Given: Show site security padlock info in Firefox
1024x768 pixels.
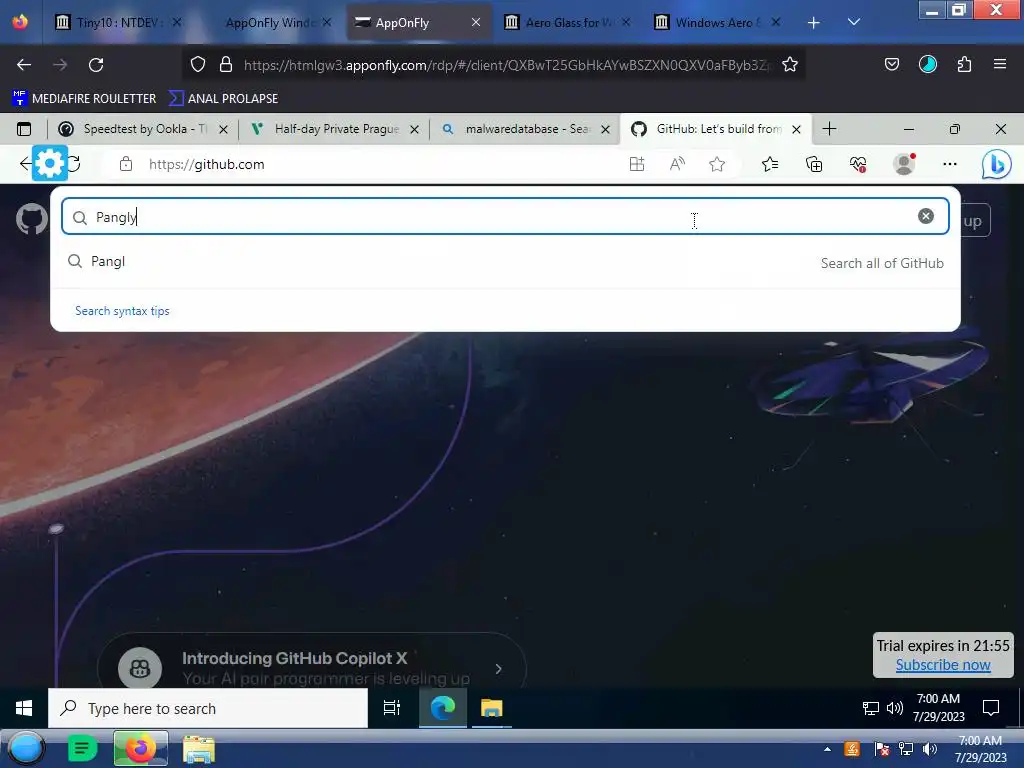Looking at the screenshot, I should click(x=226, y=65).
